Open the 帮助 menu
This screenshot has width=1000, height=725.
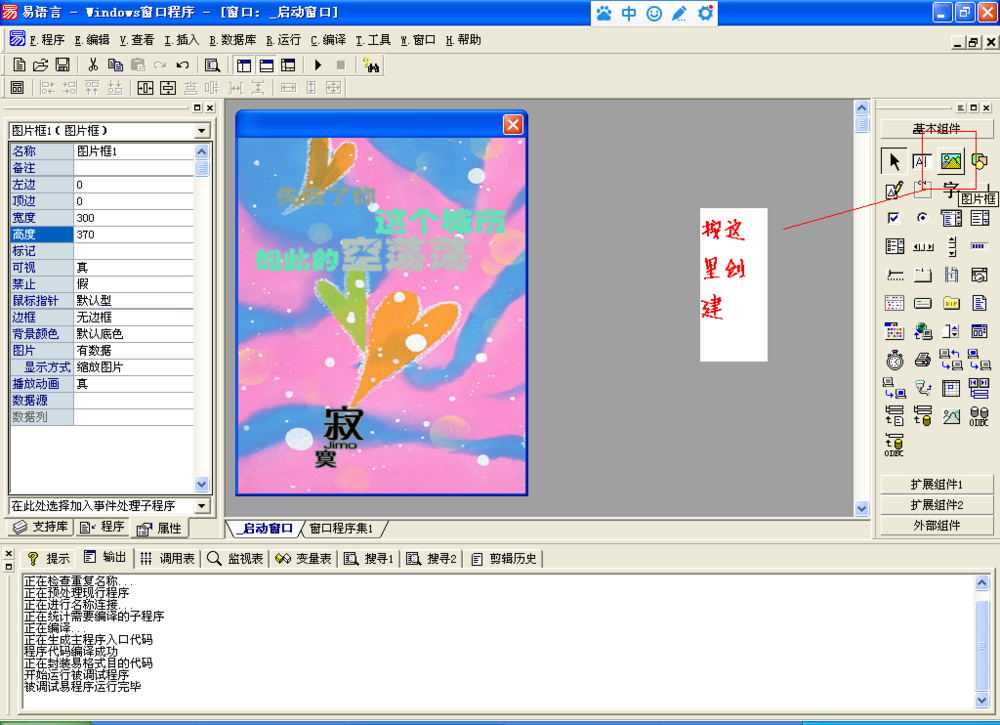tap(463, 40)
